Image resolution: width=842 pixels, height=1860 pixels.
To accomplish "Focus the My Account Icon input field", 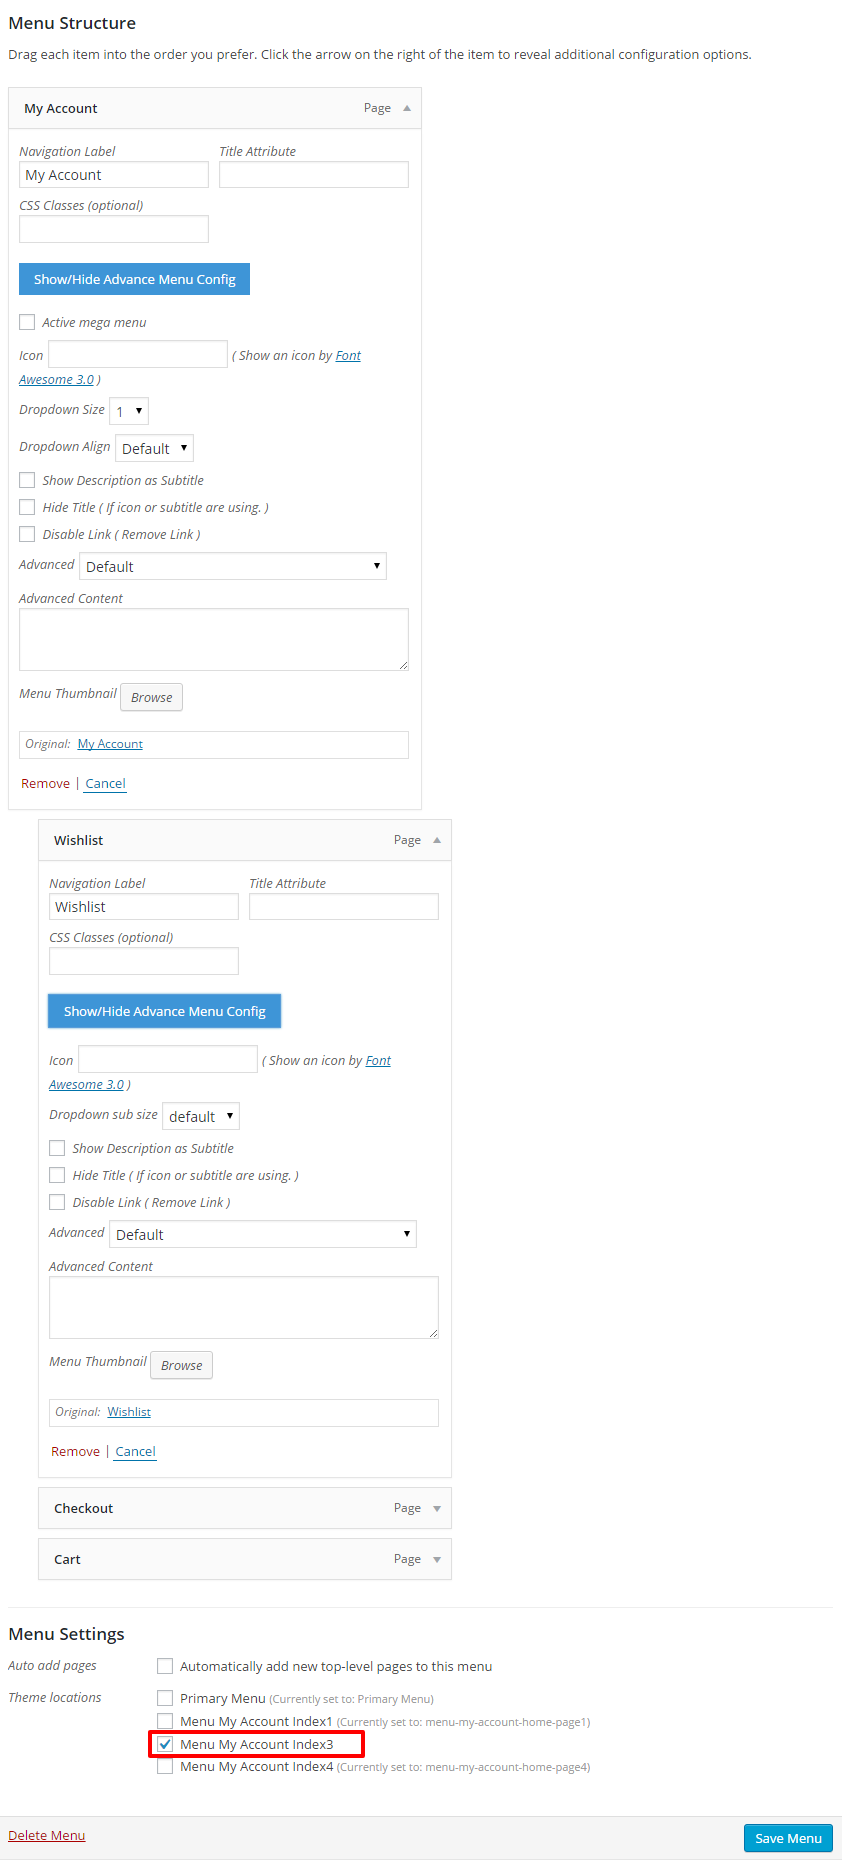I will (x=138, y=354).
